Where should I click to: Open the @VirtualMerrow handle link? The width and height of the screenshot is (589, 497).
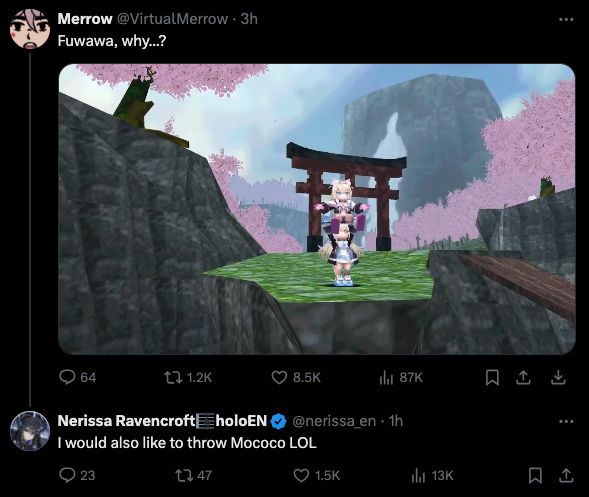point(172,19)
